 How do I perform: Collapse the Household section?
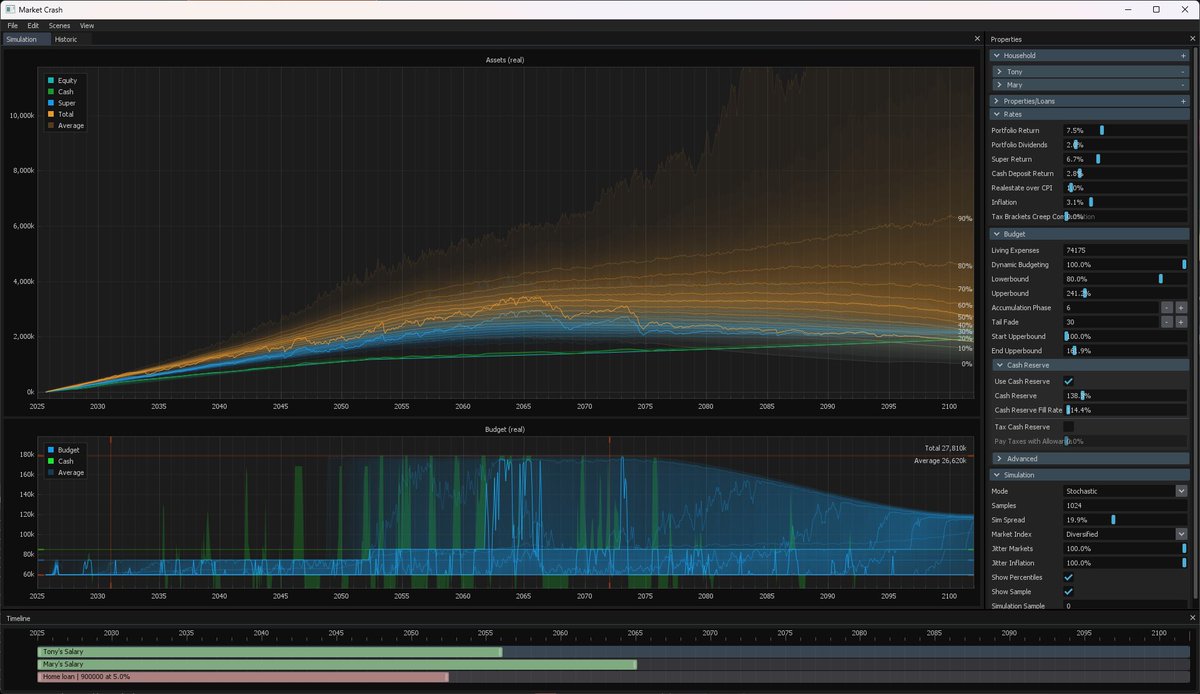[x=997, y=56]
